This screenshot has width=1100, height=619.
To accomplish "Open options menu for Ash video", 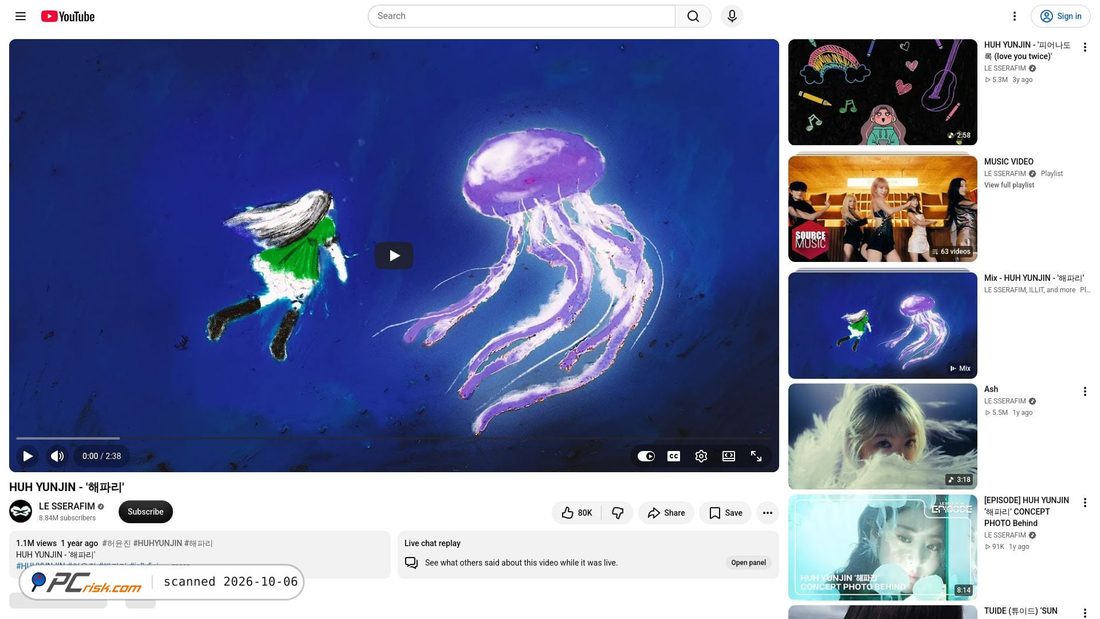I will 1085,391.
